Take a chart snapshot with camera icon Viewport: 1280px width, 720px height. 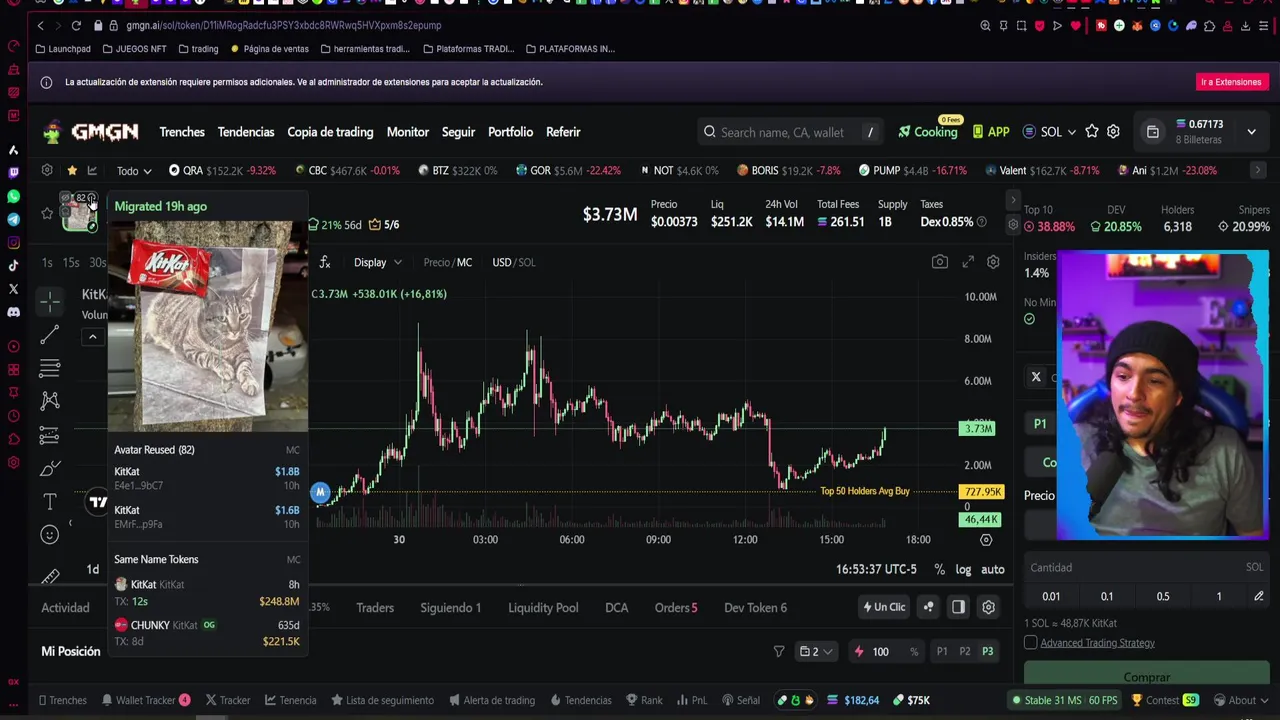click(x=940, y=262)
